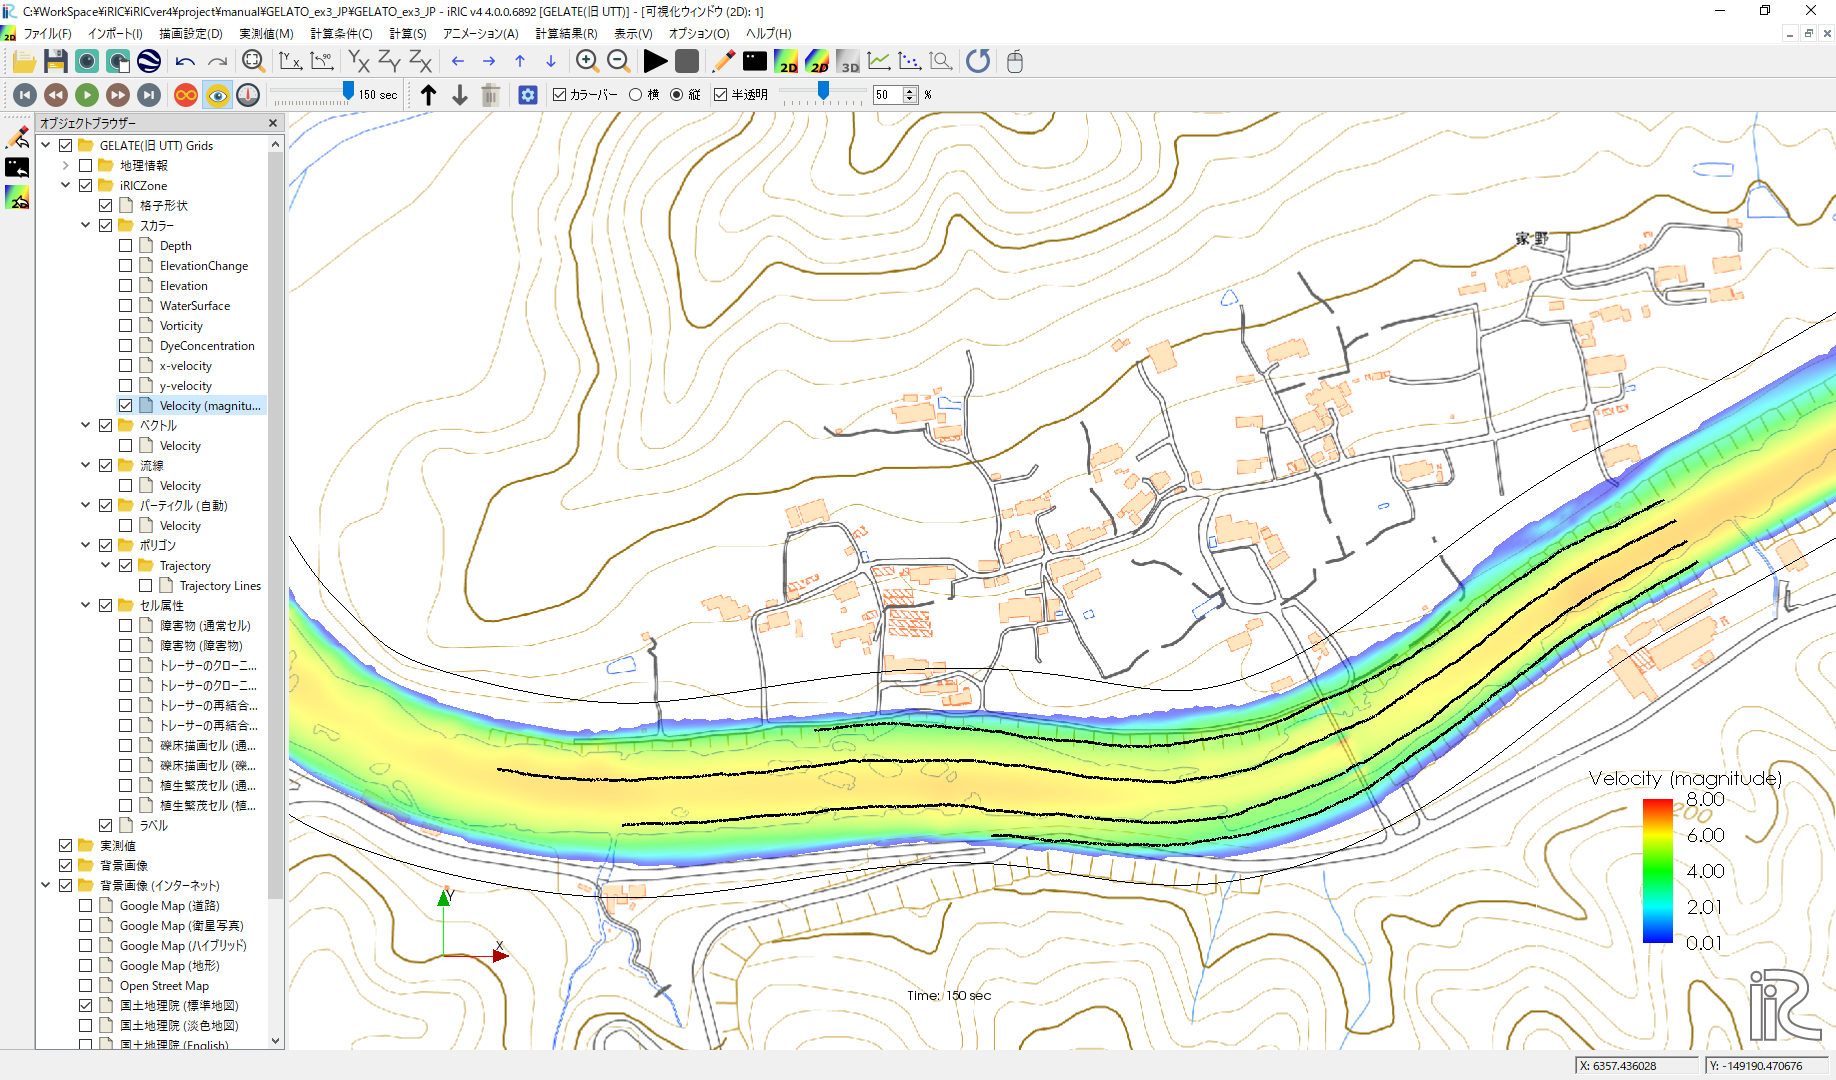Check the Vorticity checkbox
Viewport: 1836px width, 1080px height.
[x=125, y=326]
